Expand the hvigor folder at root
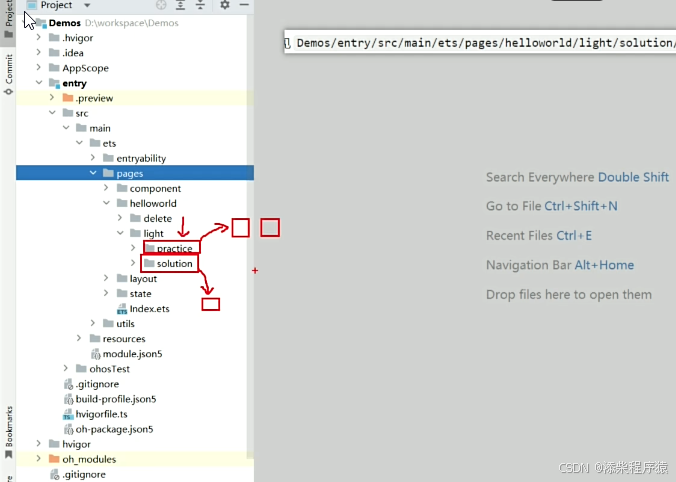 38,444
